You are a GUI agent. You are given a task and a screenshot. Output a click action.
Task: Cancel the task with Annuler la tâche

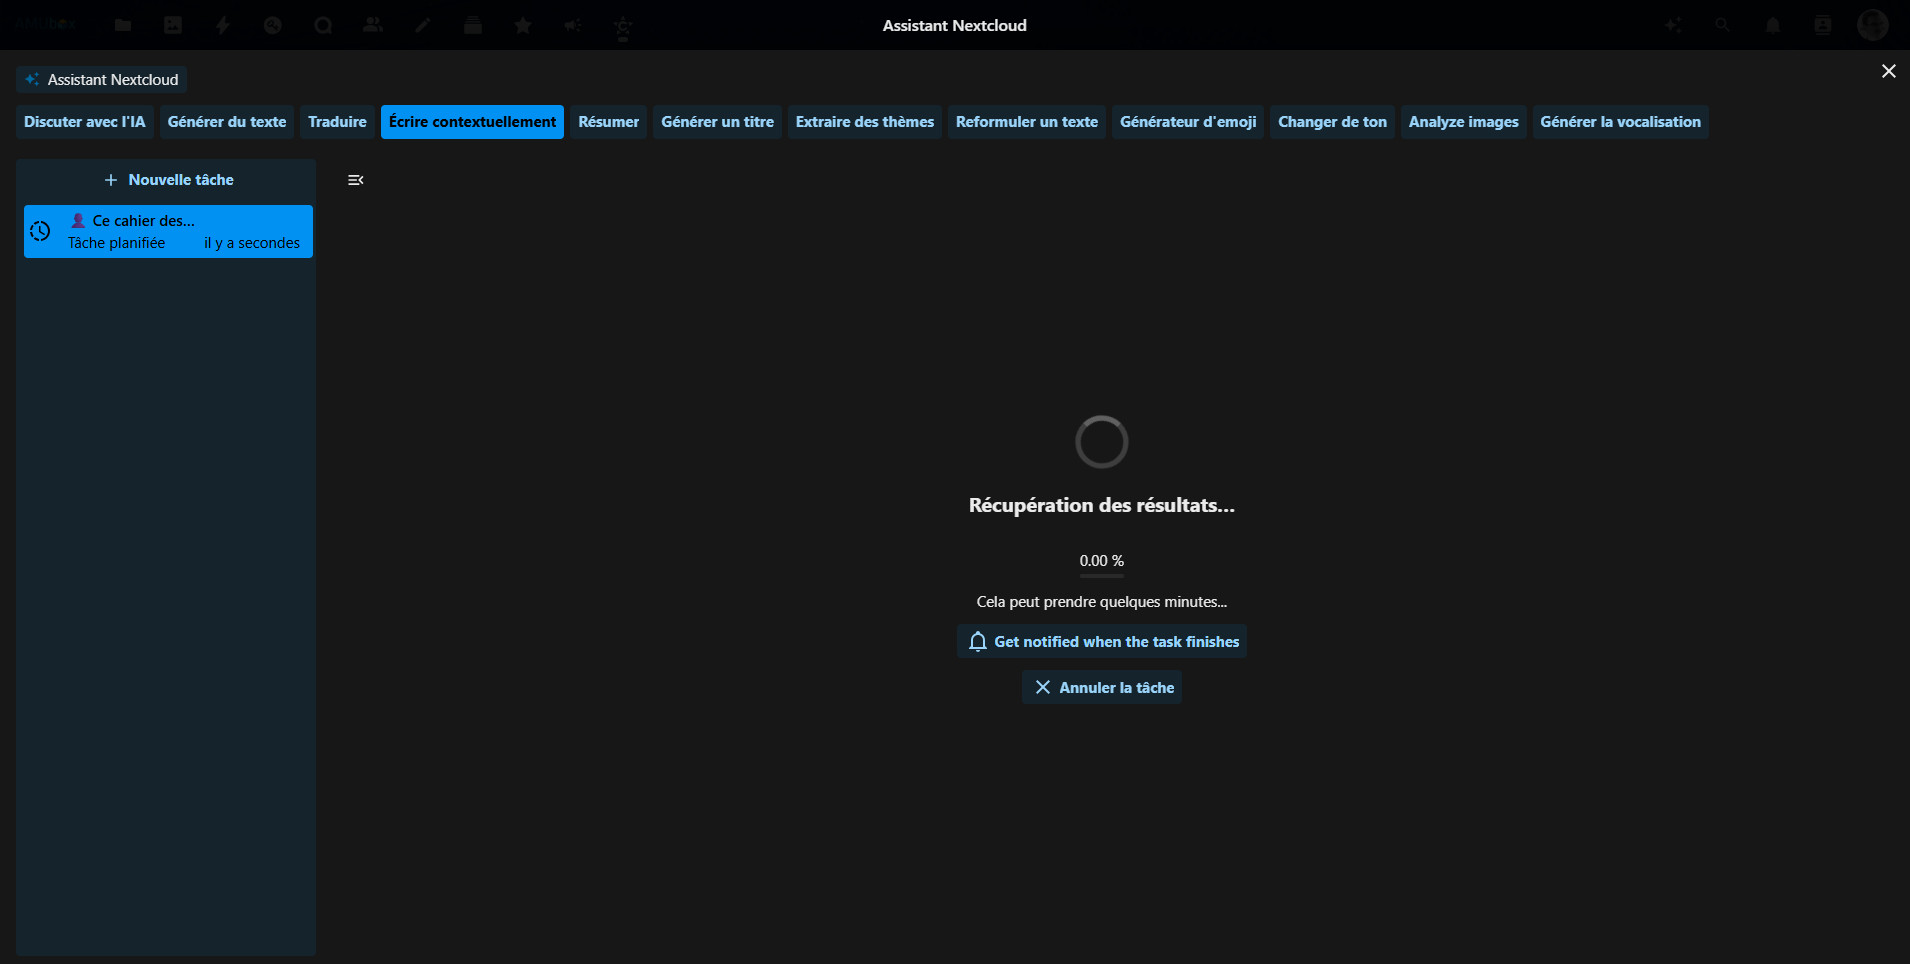[x=1102, y=688]
